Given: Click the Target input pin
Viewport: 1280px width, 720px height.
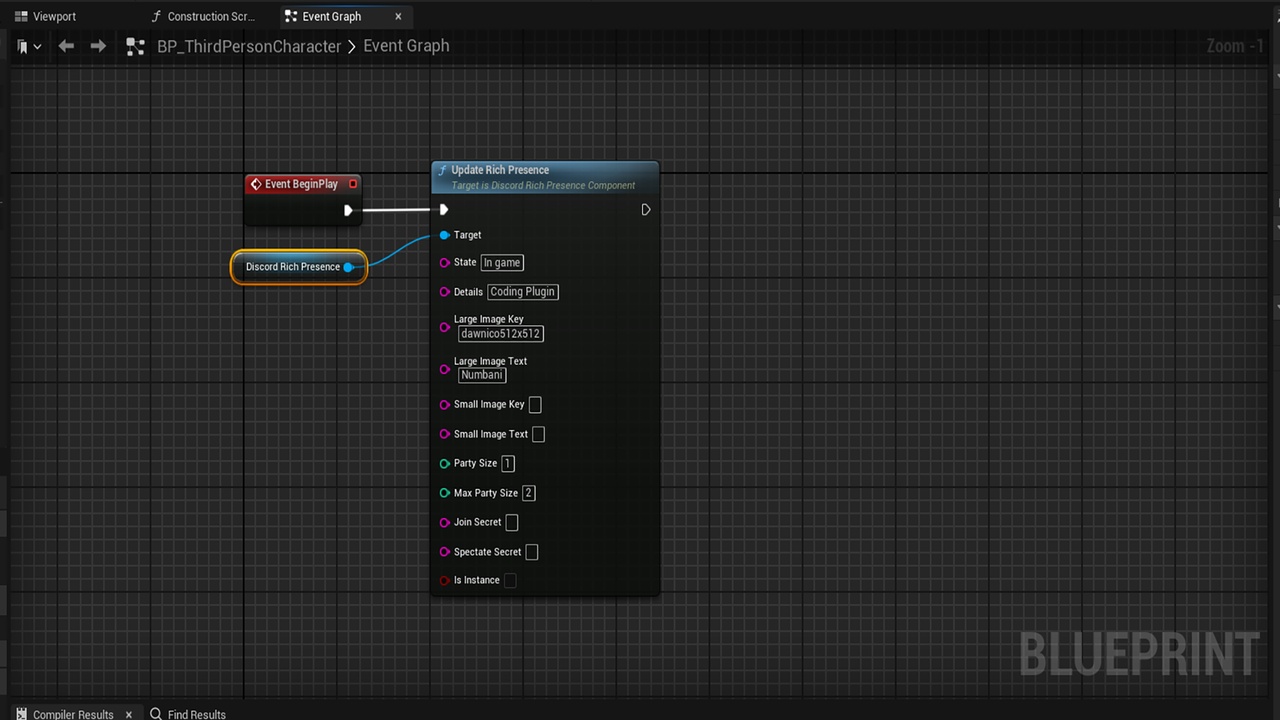Looking at the screenshot, I should pyautogui.click(x=445, y=235).
